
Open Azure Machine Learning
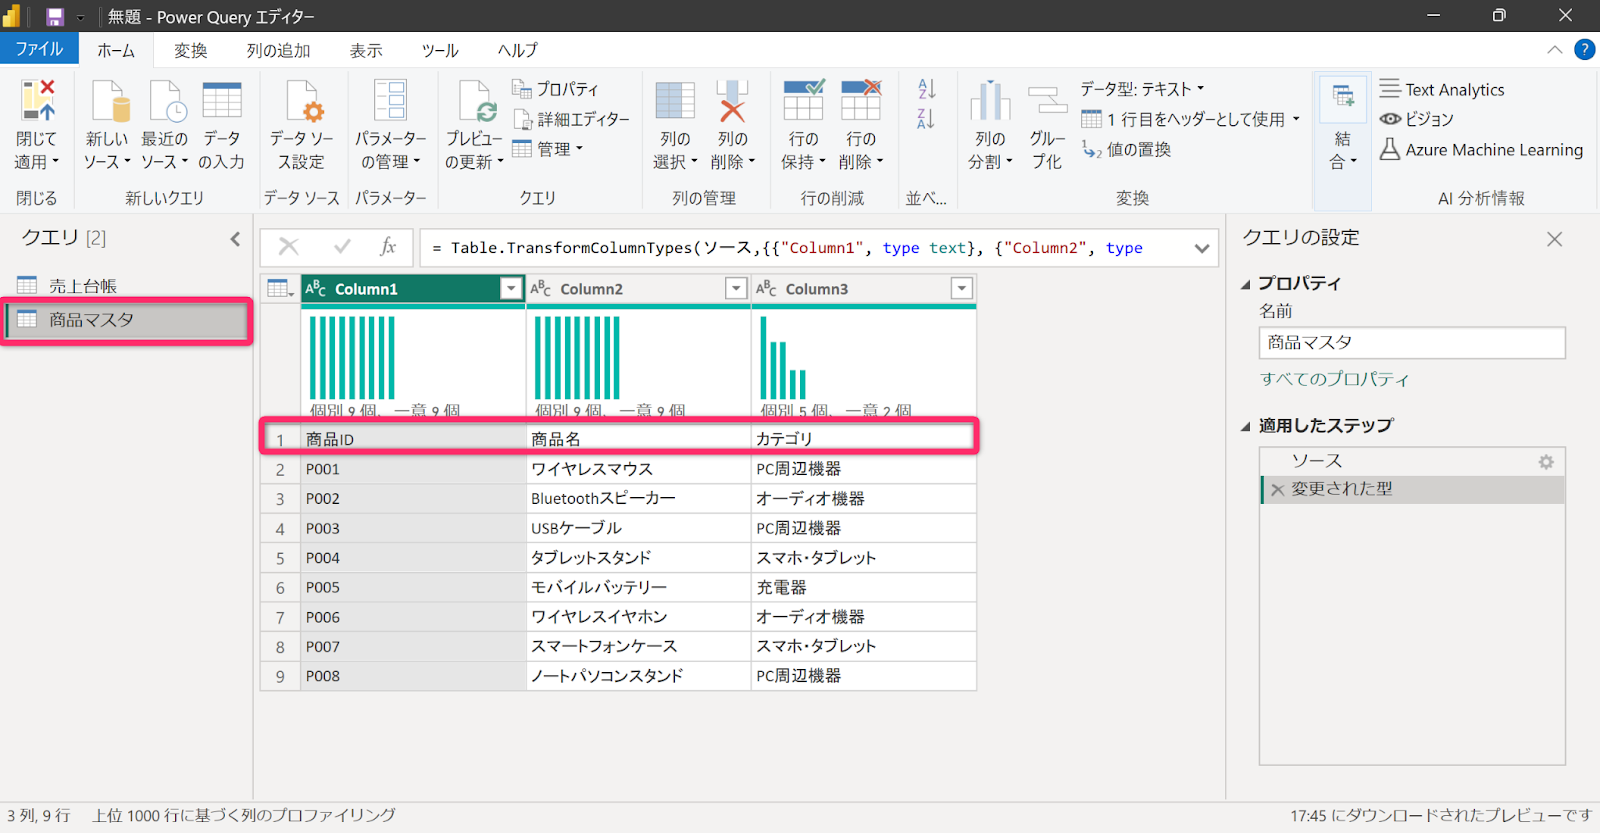tap(1481, 149)
